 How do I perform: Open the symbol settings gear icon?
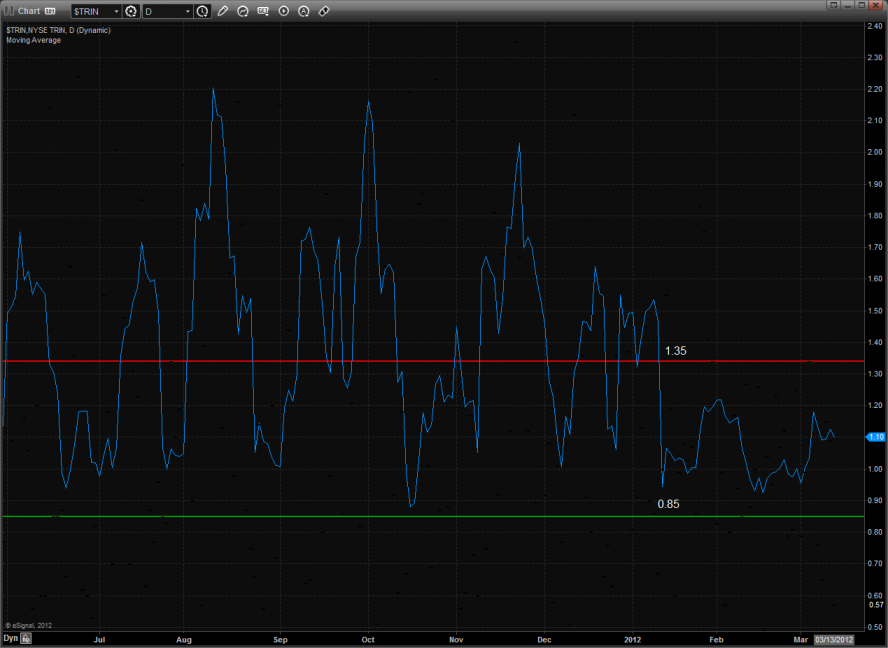130,11
